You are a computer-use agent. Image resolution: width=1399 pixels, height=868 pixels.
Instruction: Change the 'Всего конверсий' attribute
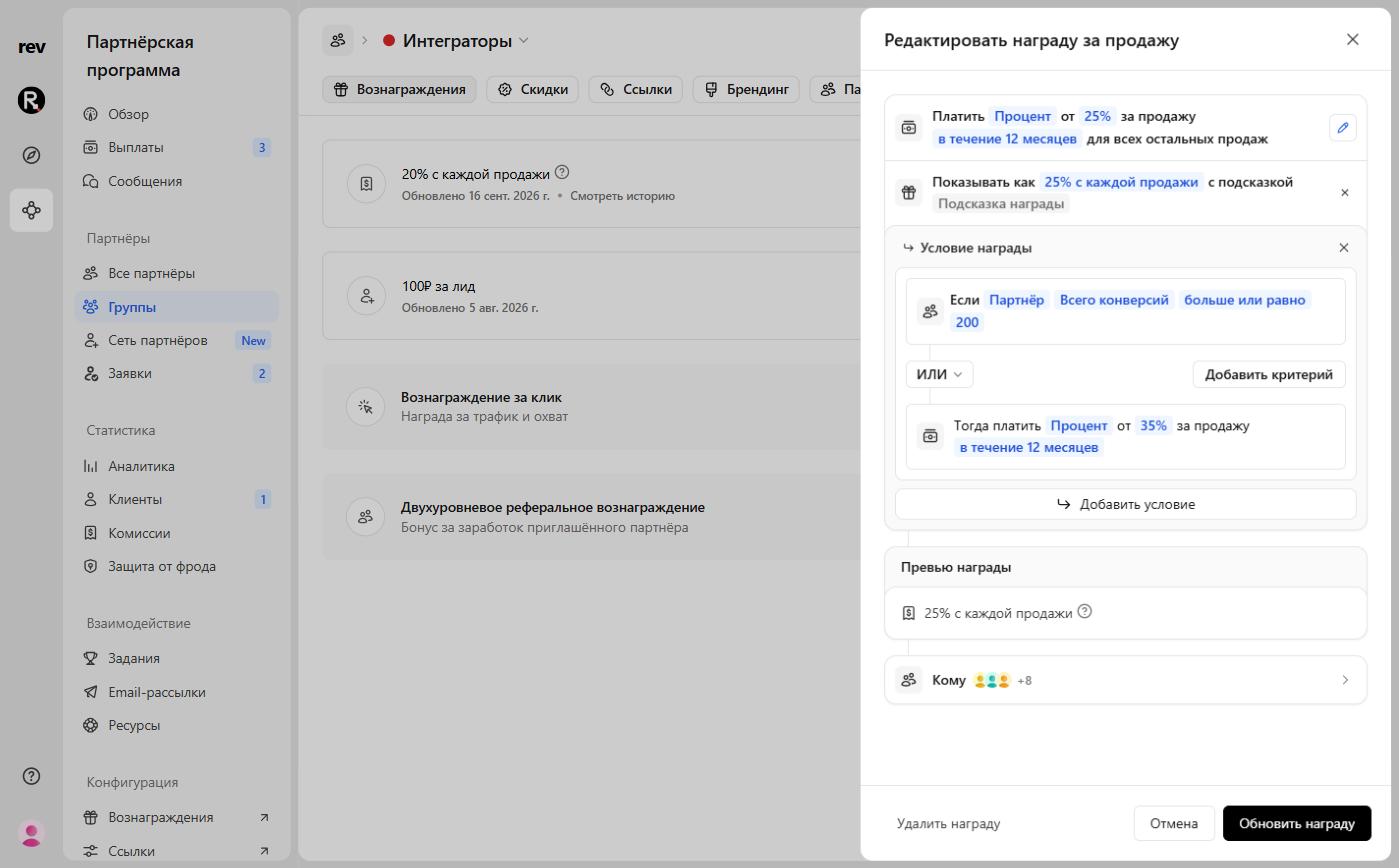(x=1114, y=300)
